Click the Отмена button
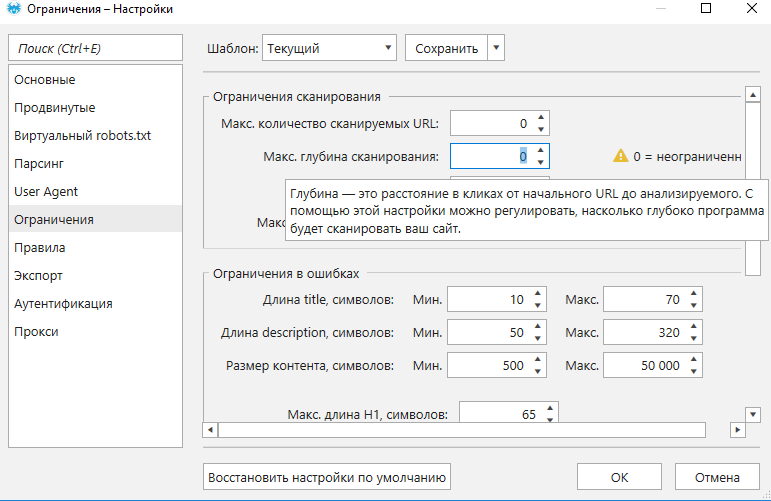This screenshot has height=501, width=771. tap(717, 477)
